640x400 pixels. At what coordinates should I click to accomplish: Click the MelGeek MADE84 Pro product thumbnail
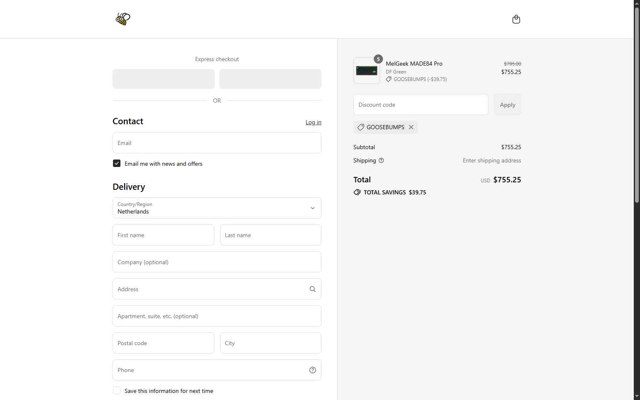click(x=366, y=71)
